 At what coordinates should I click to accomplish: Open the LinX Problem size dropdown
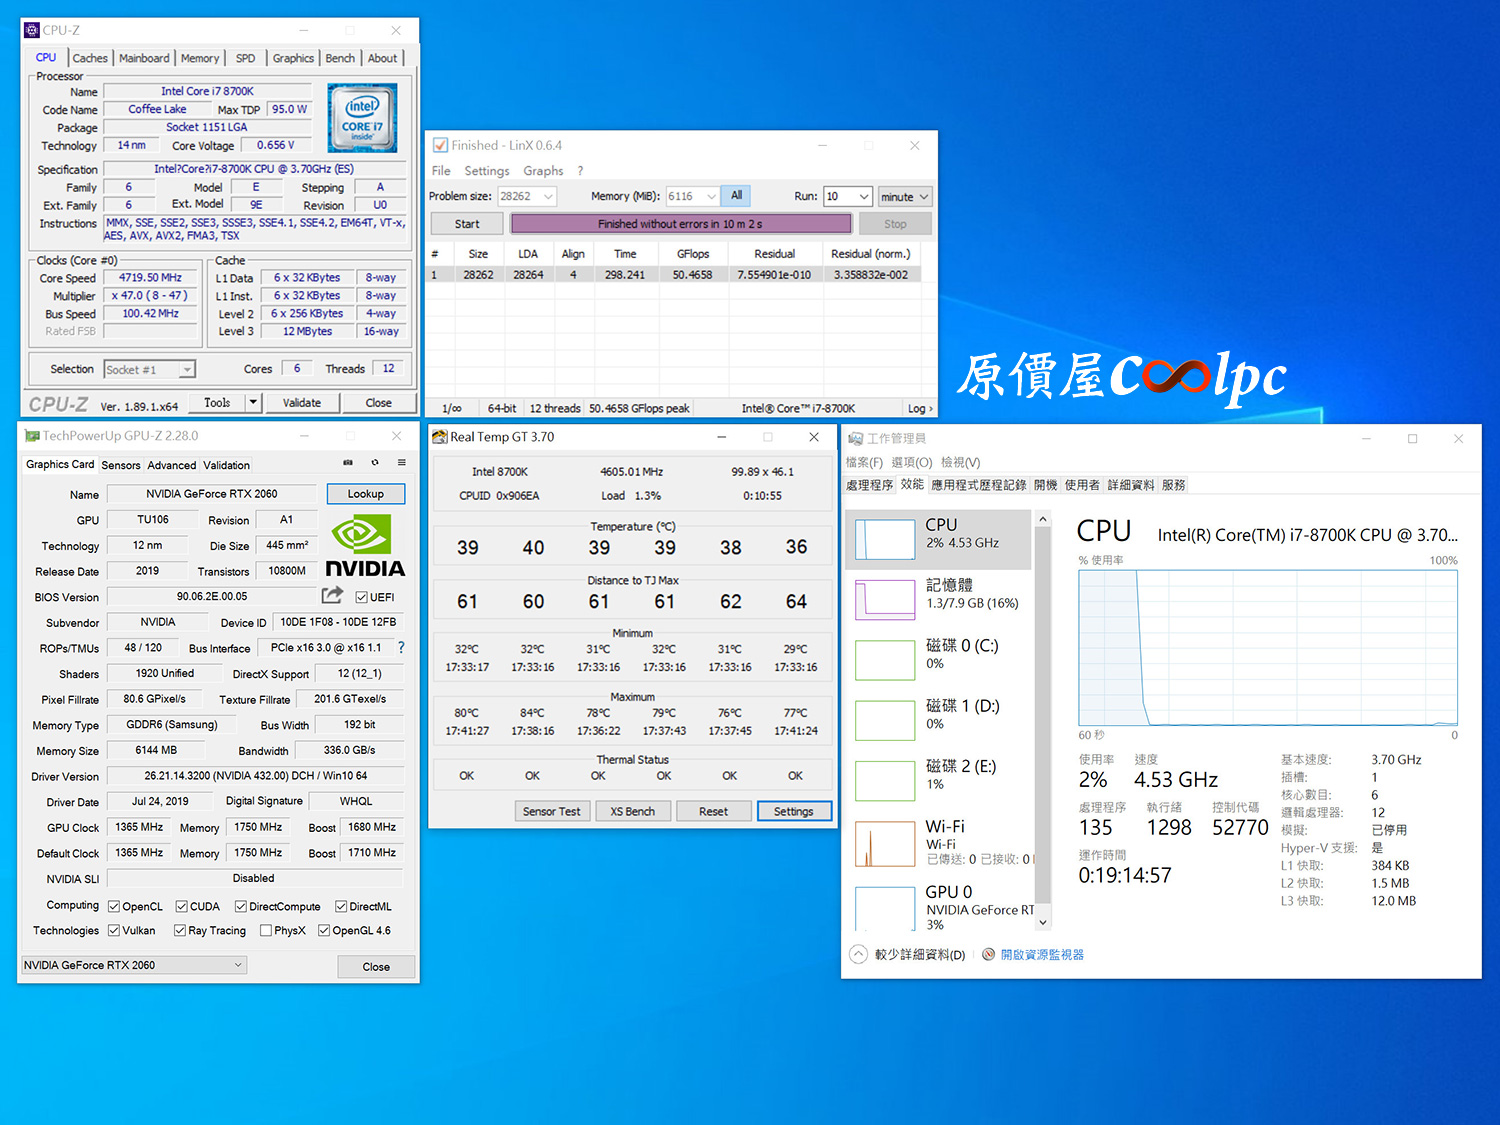pos(548,196)
